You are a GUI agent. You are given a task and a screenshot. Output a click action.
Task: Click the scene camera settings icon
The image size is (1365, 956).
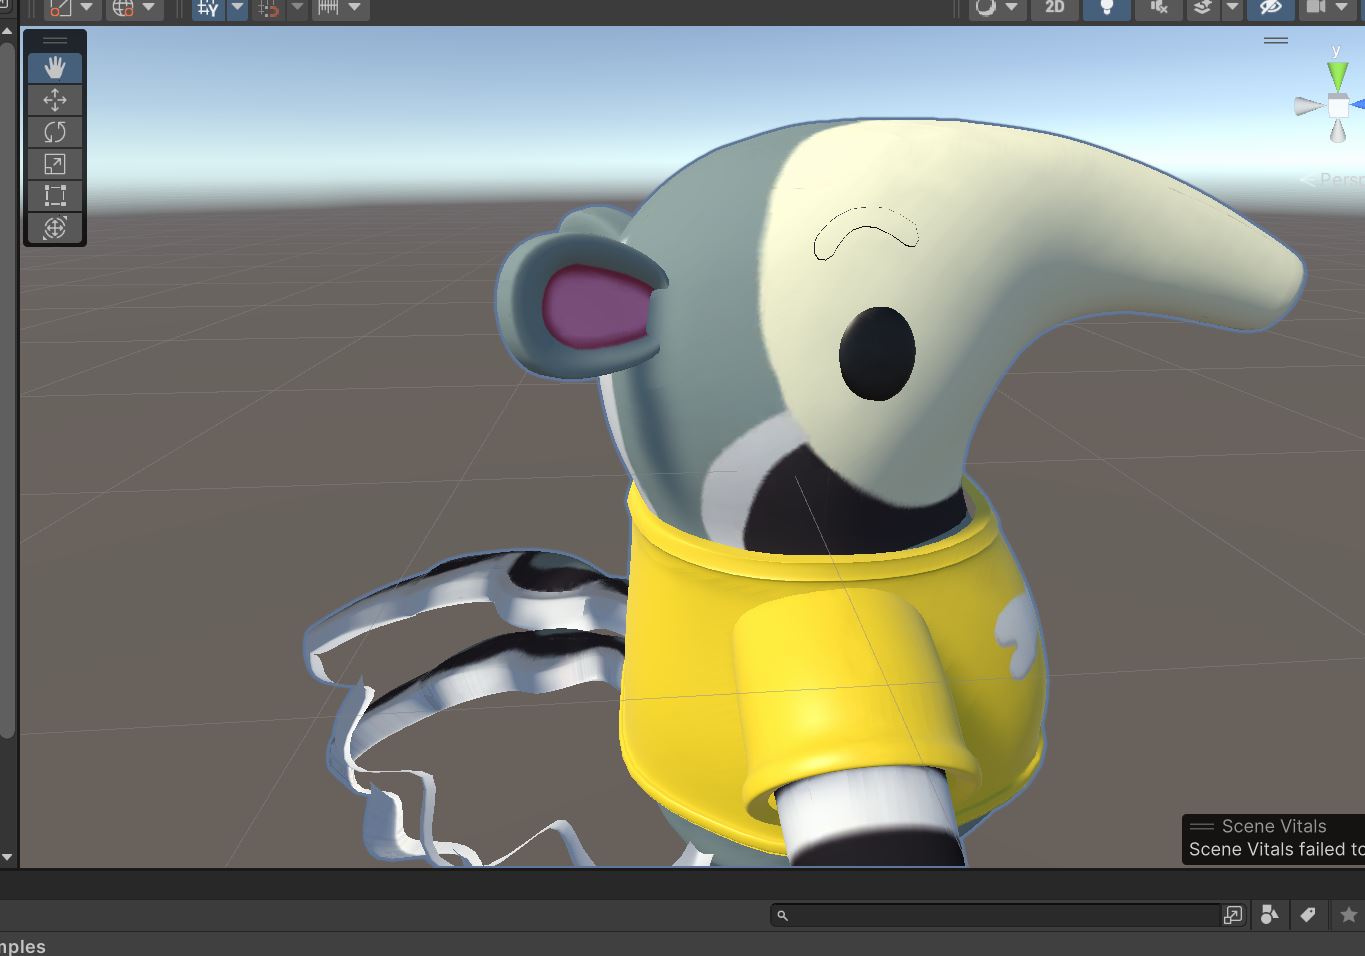point(1316,8)
